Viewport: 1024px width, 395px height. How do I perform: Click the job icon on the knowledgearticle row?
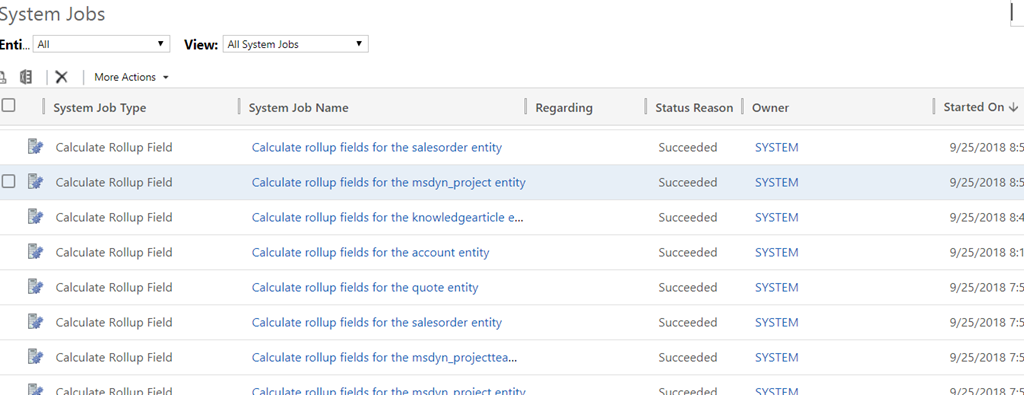[35, 217]
